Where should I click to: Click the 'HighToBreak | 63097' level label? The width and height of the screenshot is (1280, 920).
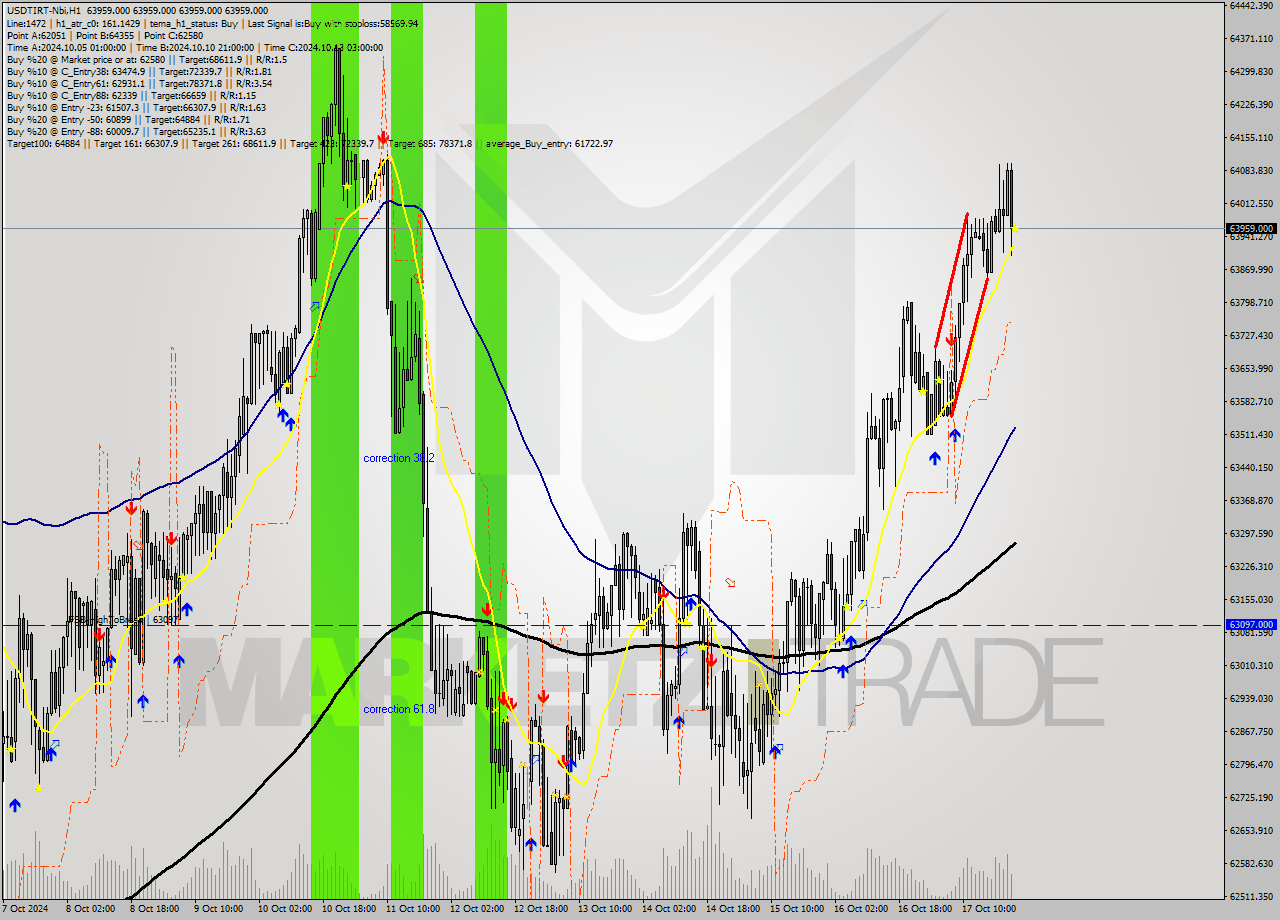124,620
